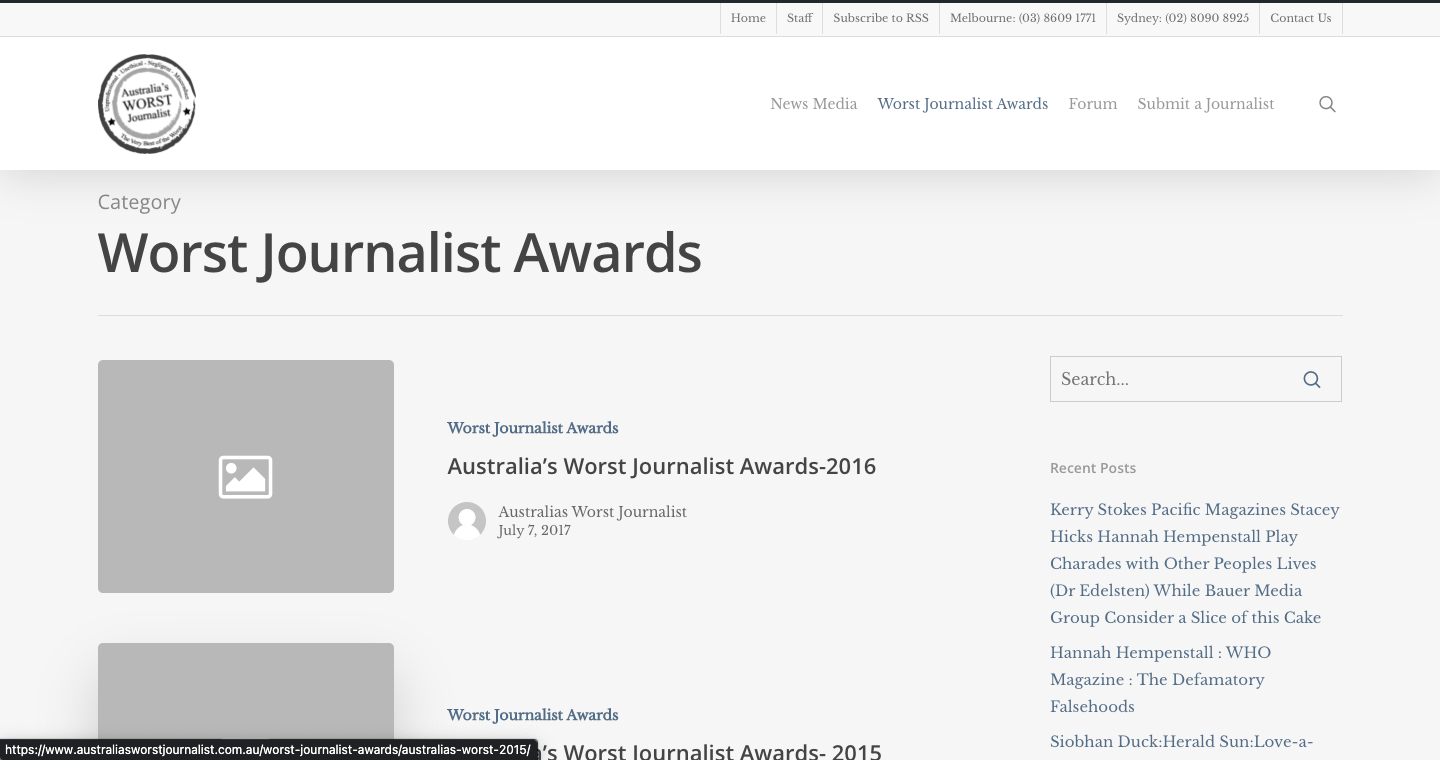
Task: Click the Category label above the heading
Action: 139,202
